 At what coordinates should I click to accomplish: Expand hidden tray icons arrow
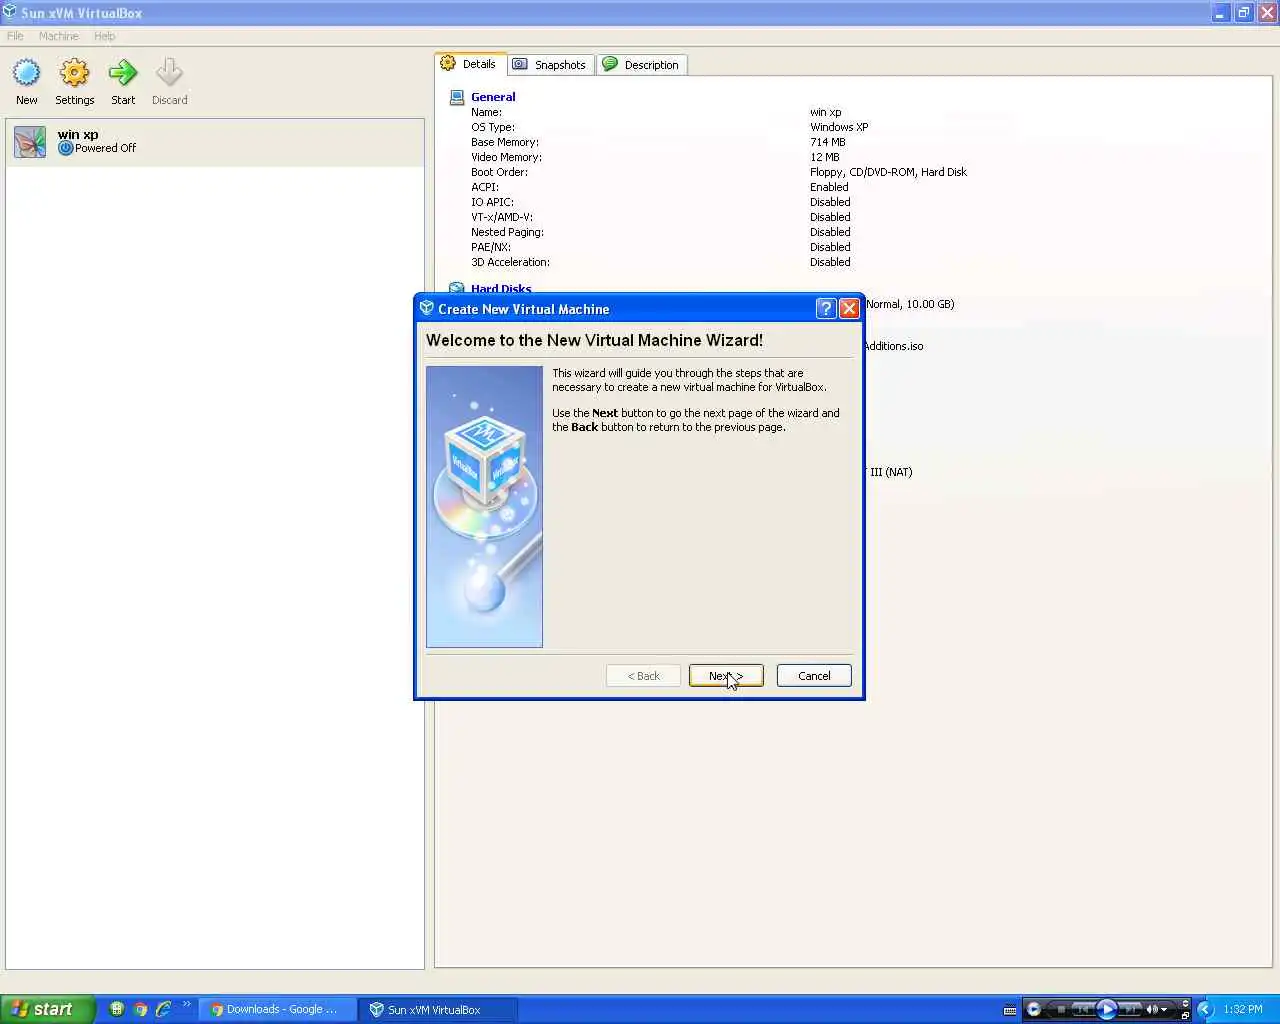tap(1205, 1009)
